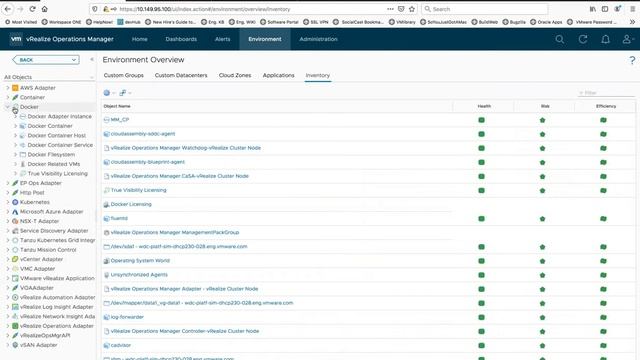Open the Alerts menu

pyautogui.click(x=222, y=39)
